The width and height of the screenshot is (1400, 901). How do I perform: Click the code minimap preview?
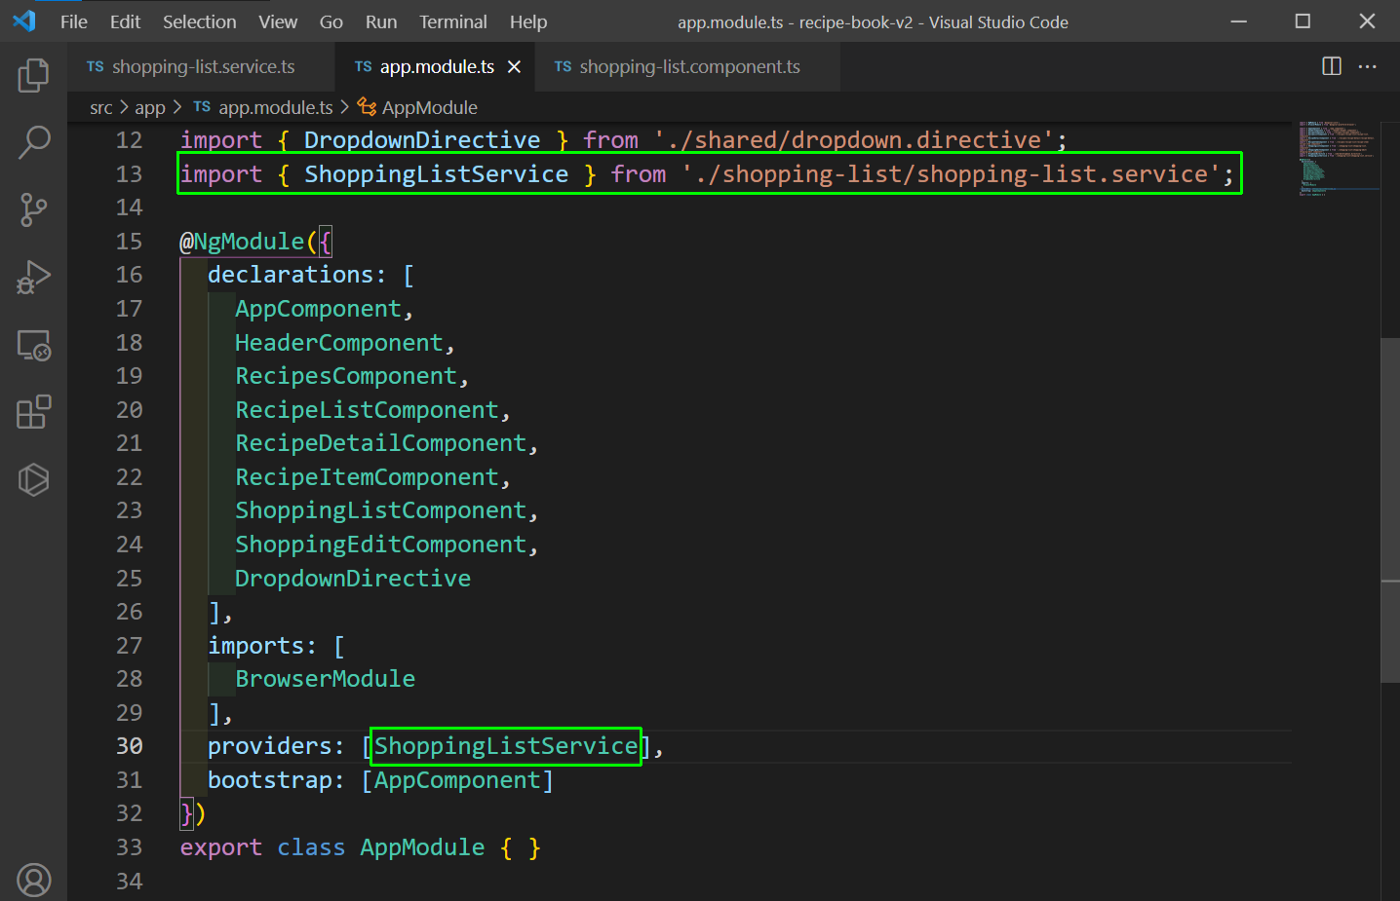point(1337,158)
